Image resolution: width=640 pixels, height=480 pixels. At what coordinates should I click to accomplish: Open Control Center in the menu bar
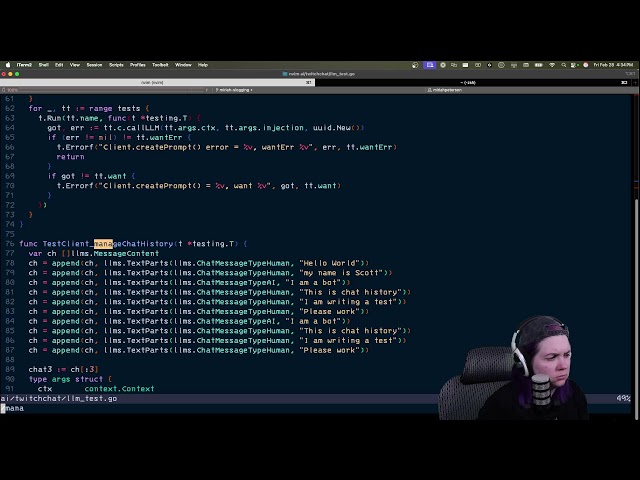click(x=574, y=65)
